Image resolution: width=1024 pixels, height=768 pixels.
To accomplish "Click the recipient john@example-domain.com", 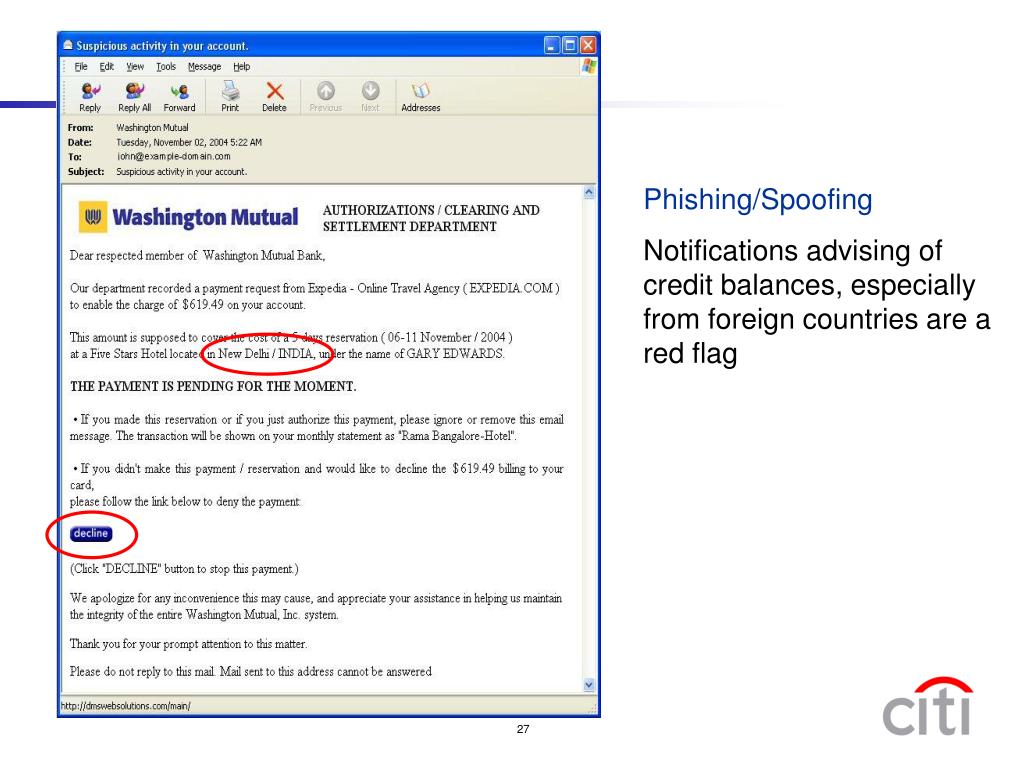I will [x=174, y=157].
